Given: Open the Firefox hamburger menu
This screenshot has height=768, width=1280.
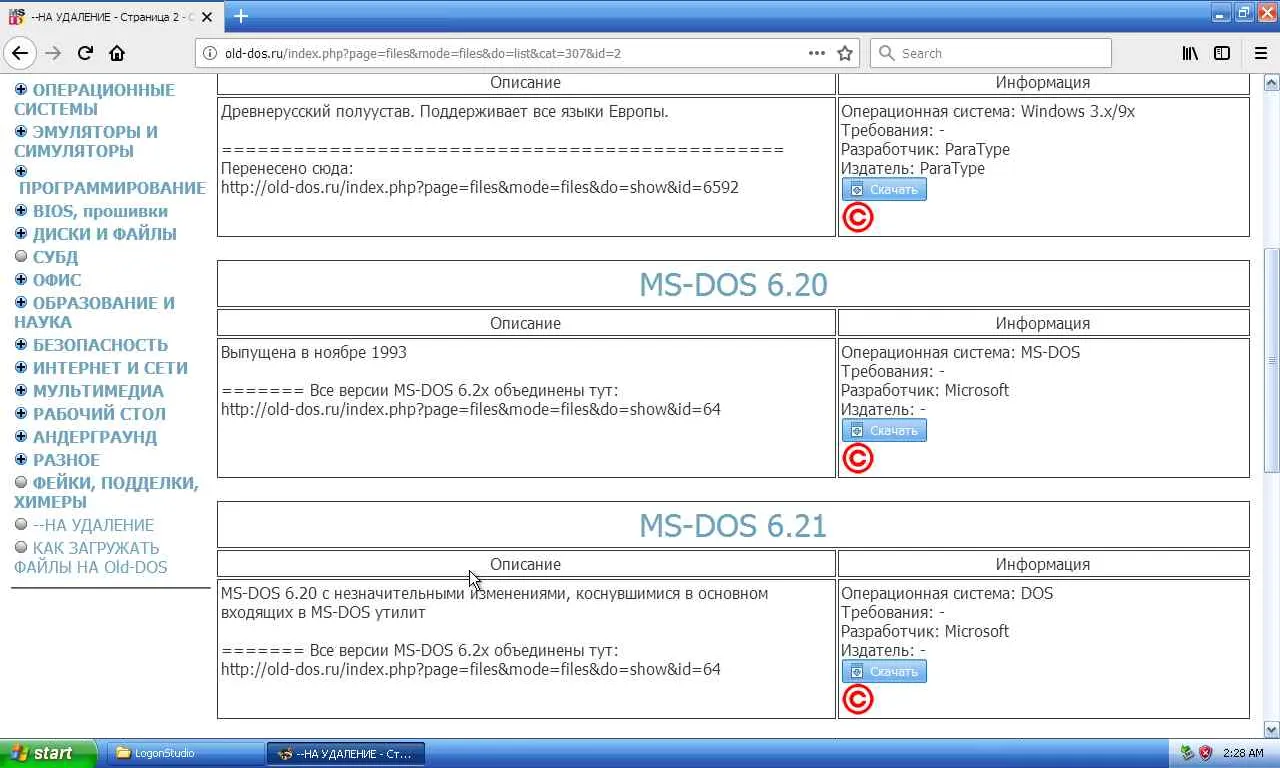Looking at the screenshot, I should tap(1260, 53).
